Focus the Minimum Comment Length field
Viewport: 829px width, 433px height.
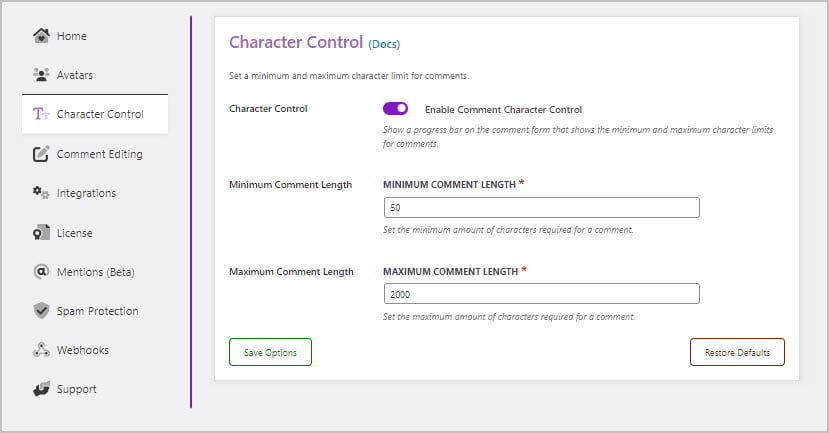[x=541, y=207]
